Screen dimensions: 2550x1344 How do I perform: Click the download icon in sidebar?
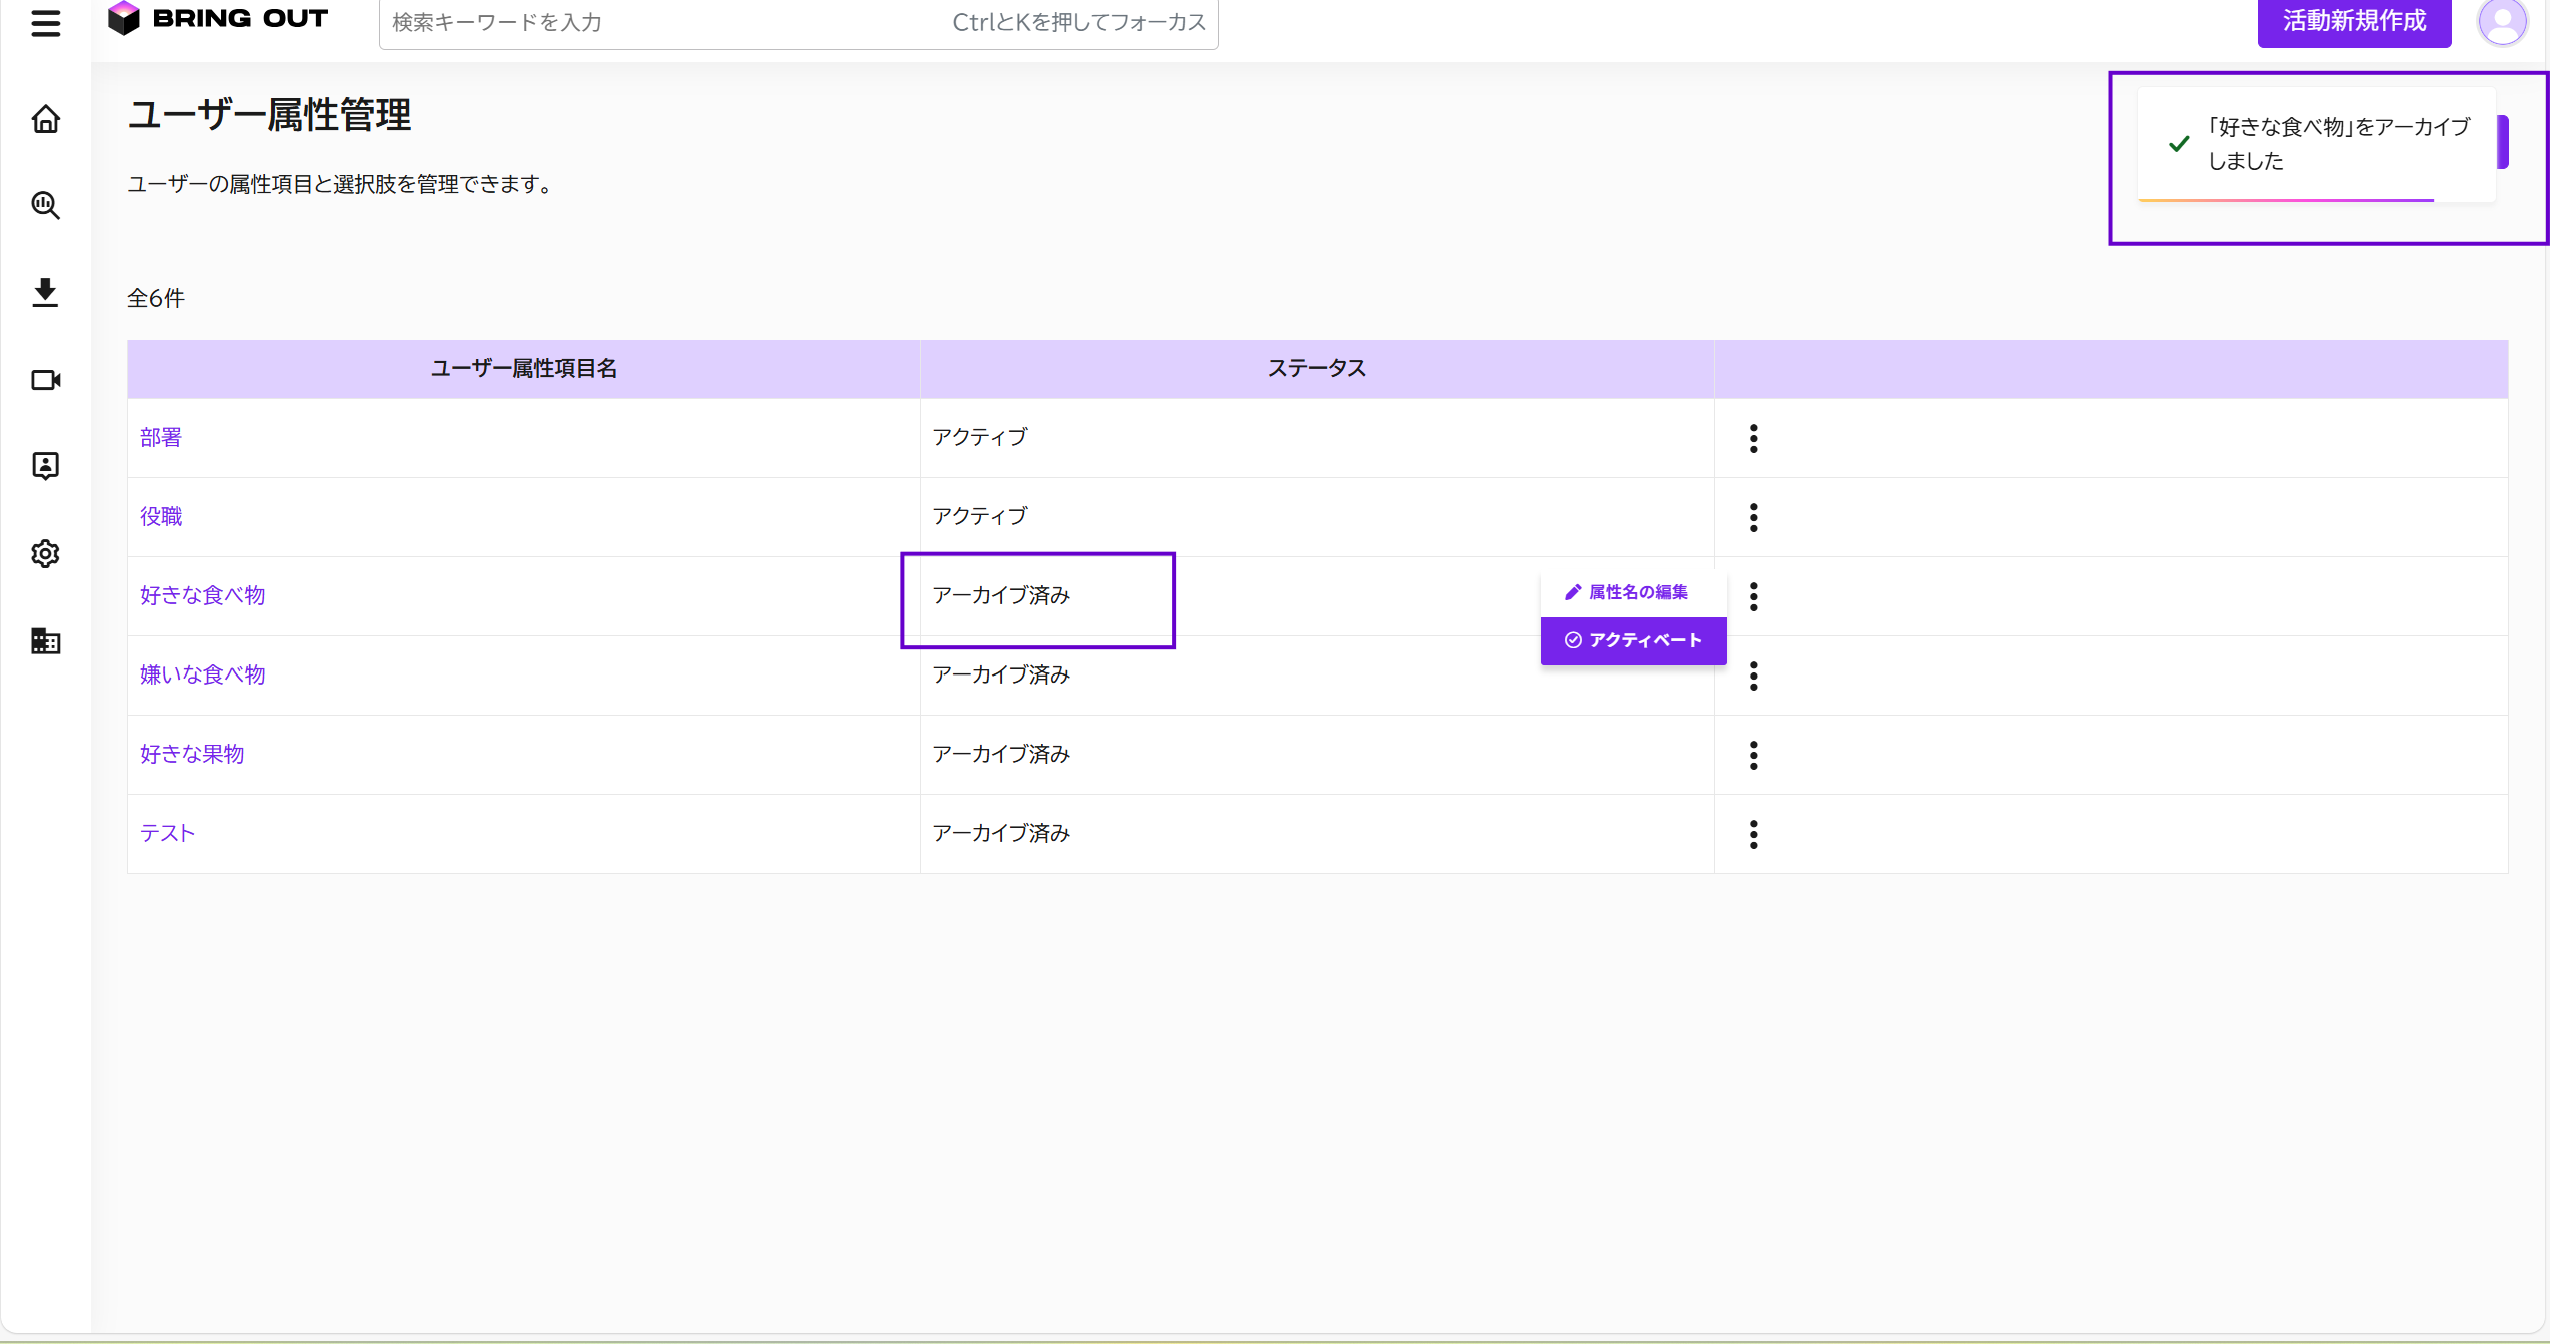45,292
